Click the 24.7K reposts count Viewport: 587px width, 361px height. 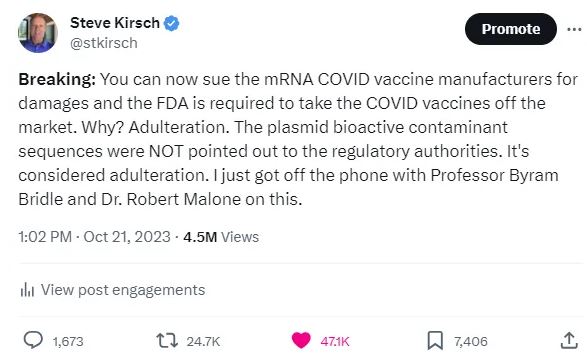203,342
